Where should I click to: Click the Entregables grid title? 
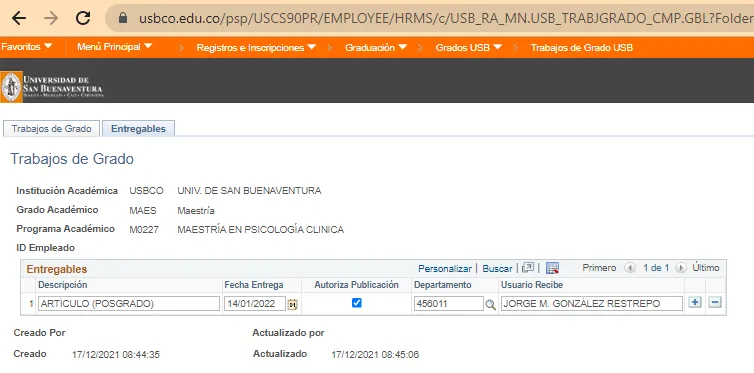click(57, 269)
